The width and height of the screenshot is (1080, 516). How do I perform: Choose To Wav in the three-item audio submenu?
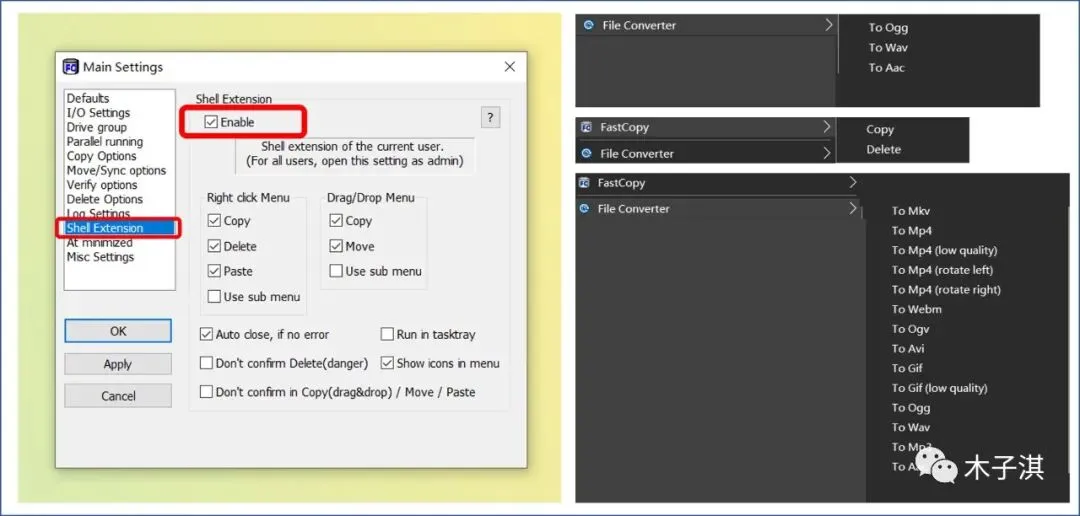click(x=888, y=48)
